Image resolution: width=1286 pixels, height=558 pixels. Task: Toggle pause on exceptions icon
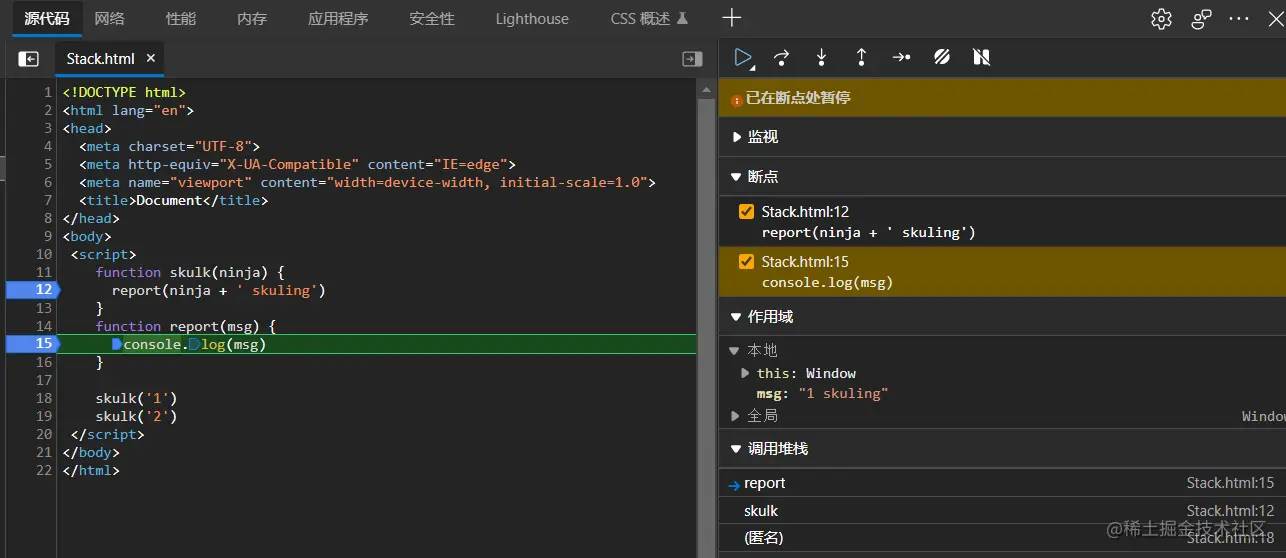click(x=981, y=58)
